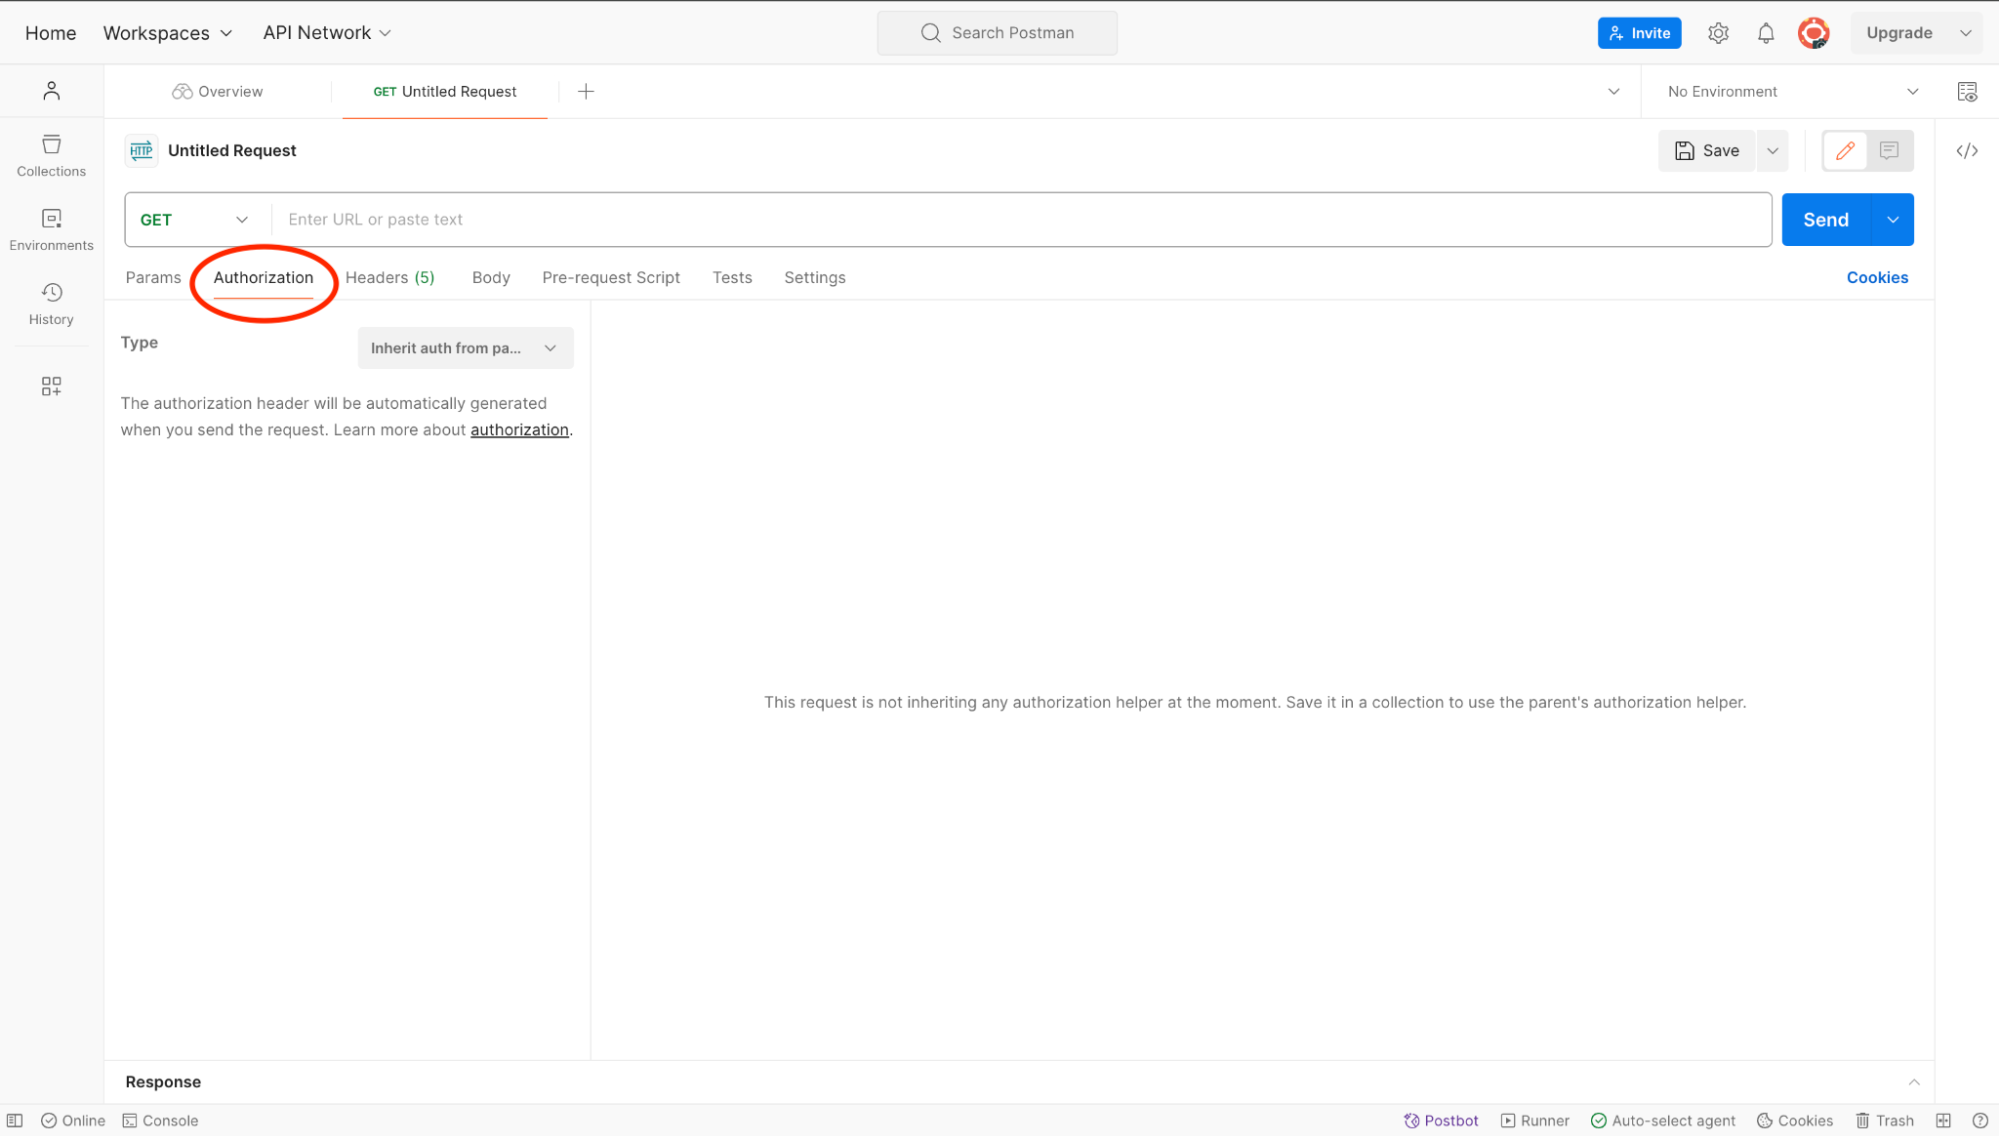Open the authorization documentation link

[x=519, y=430]
